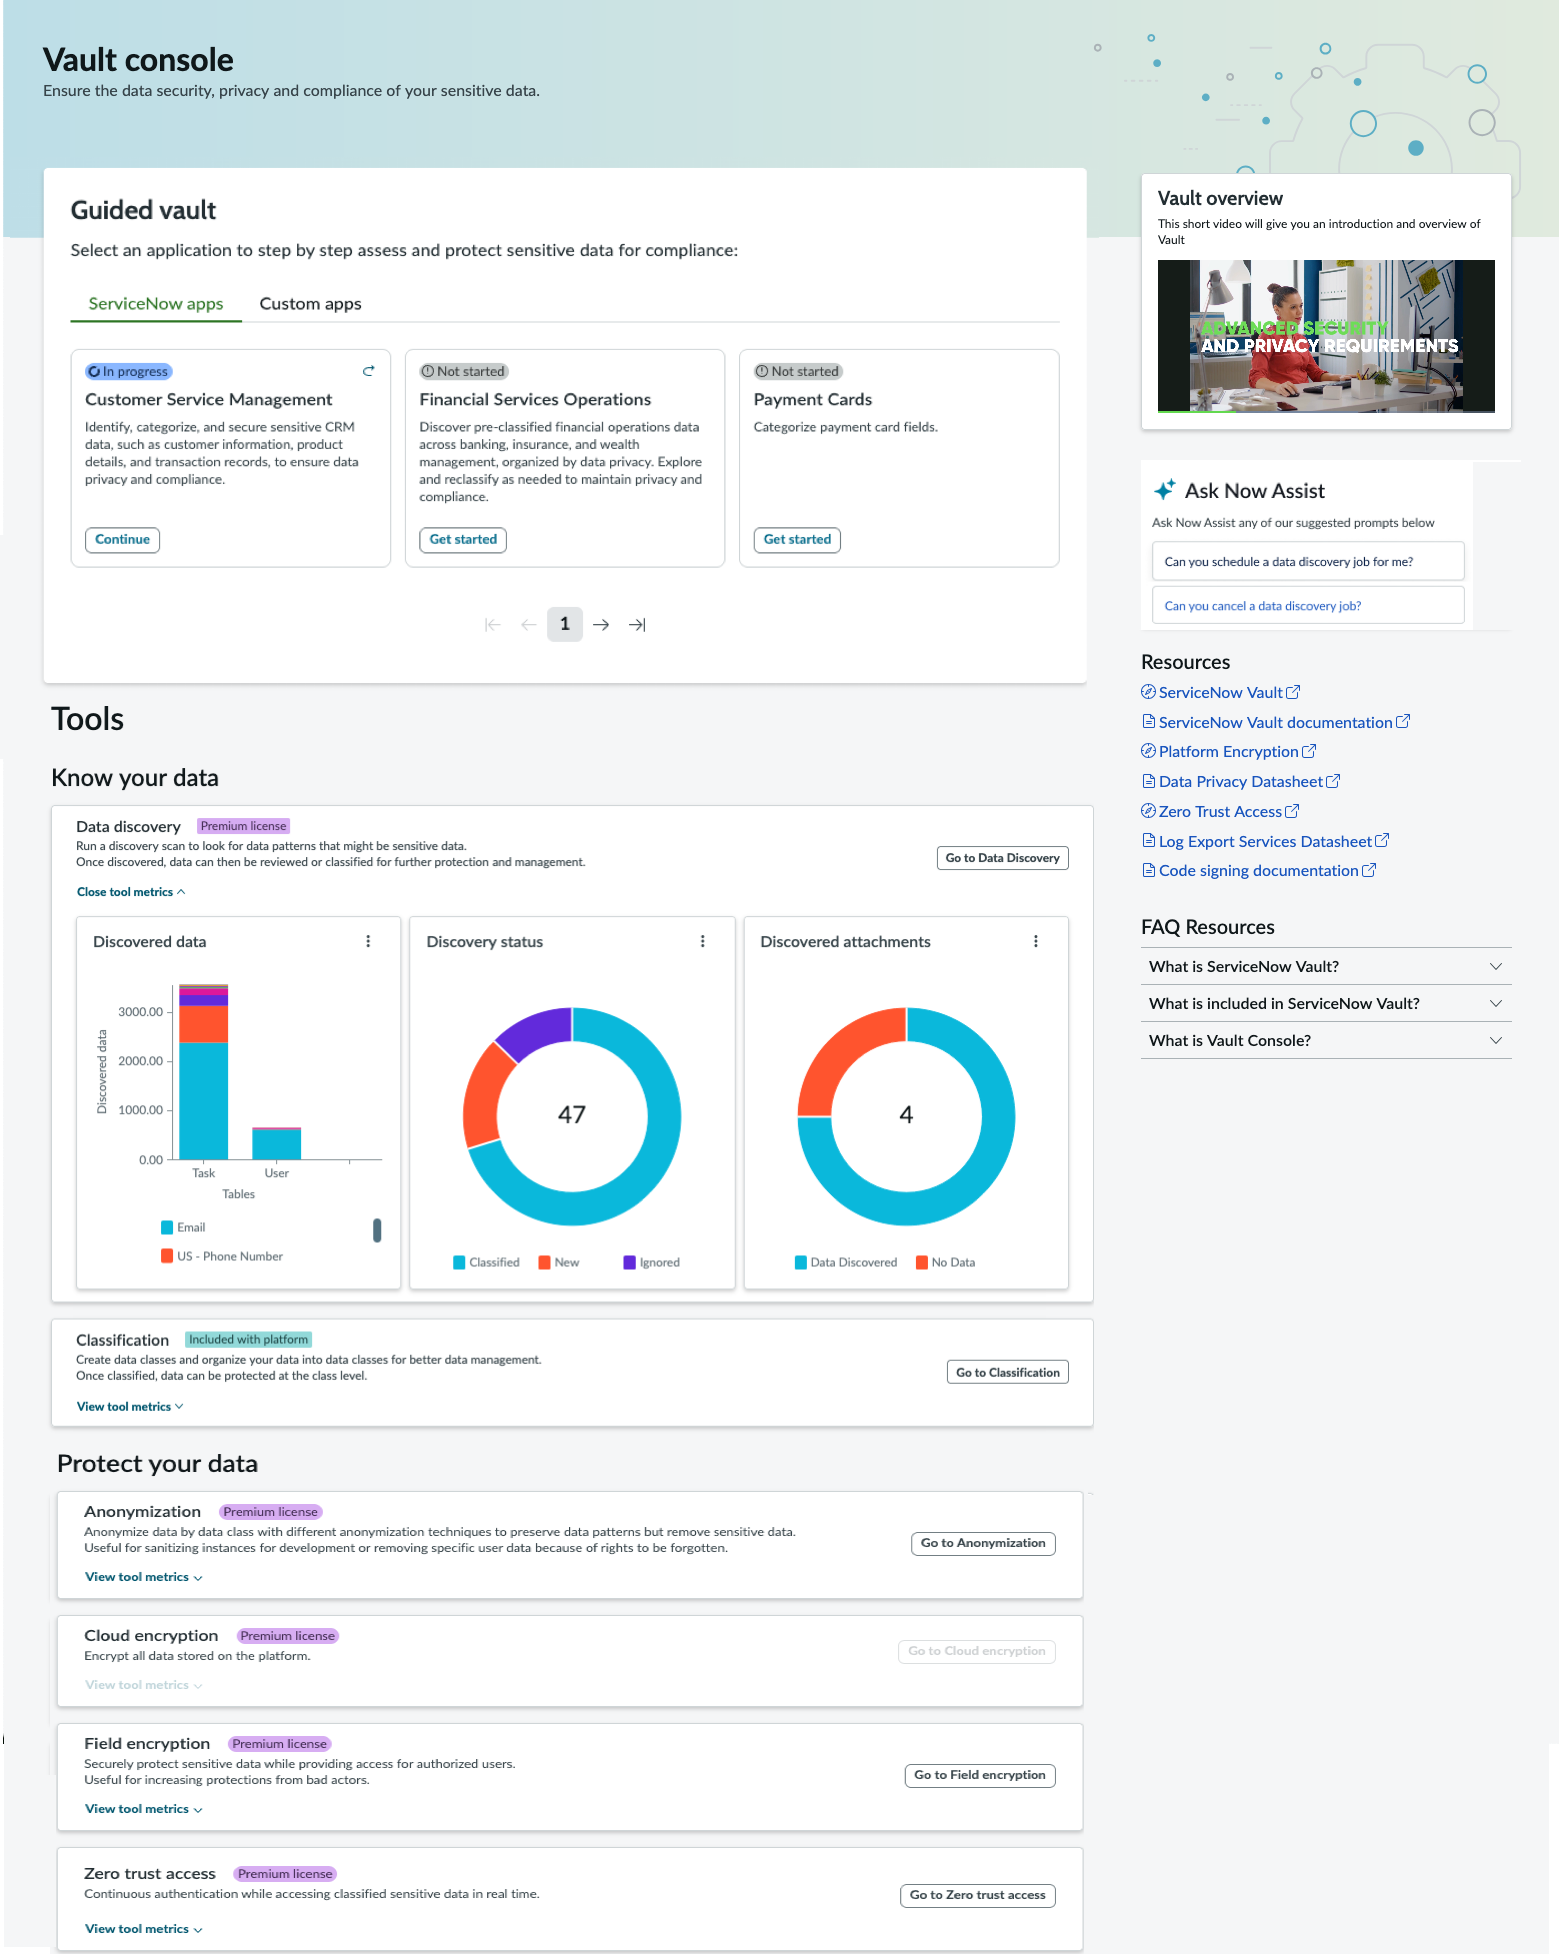
Task: Expand View tool metrics under Classification
Action: coord(130,1406)
